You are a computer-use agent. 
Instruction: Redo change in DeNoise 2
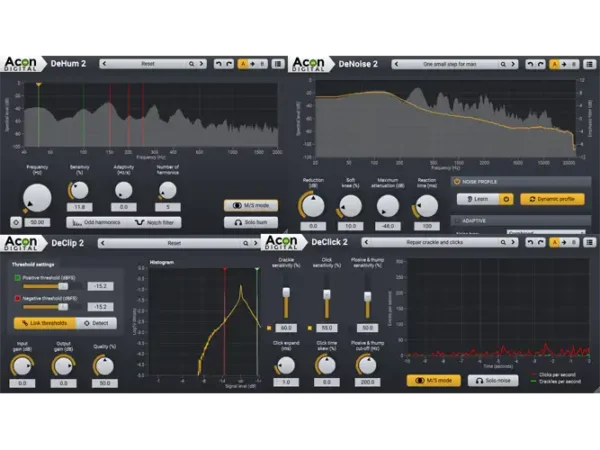click(540, 64)
